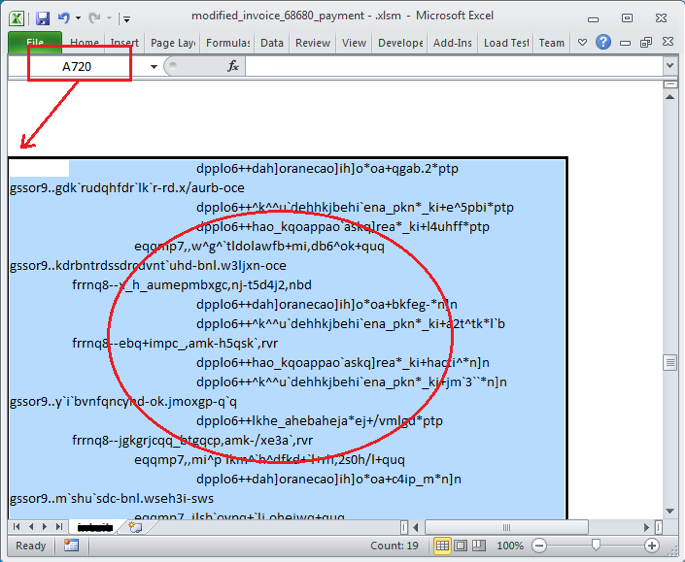Click the 100% zoom level button
The width and height of the screenshot is (685, 562).
pos(510,546)
